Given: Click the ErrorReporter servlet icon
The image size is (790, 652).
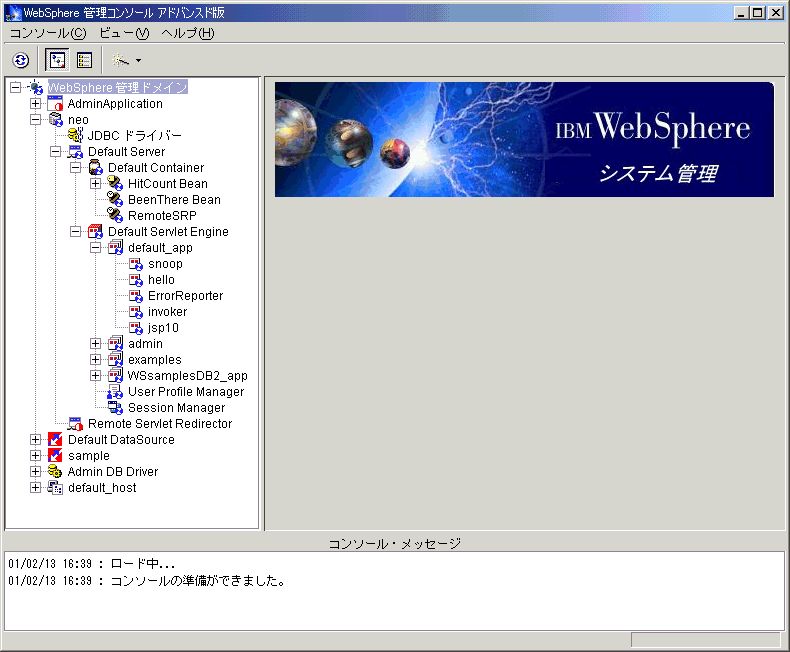Looking at the screenshot, I should 136,296.
